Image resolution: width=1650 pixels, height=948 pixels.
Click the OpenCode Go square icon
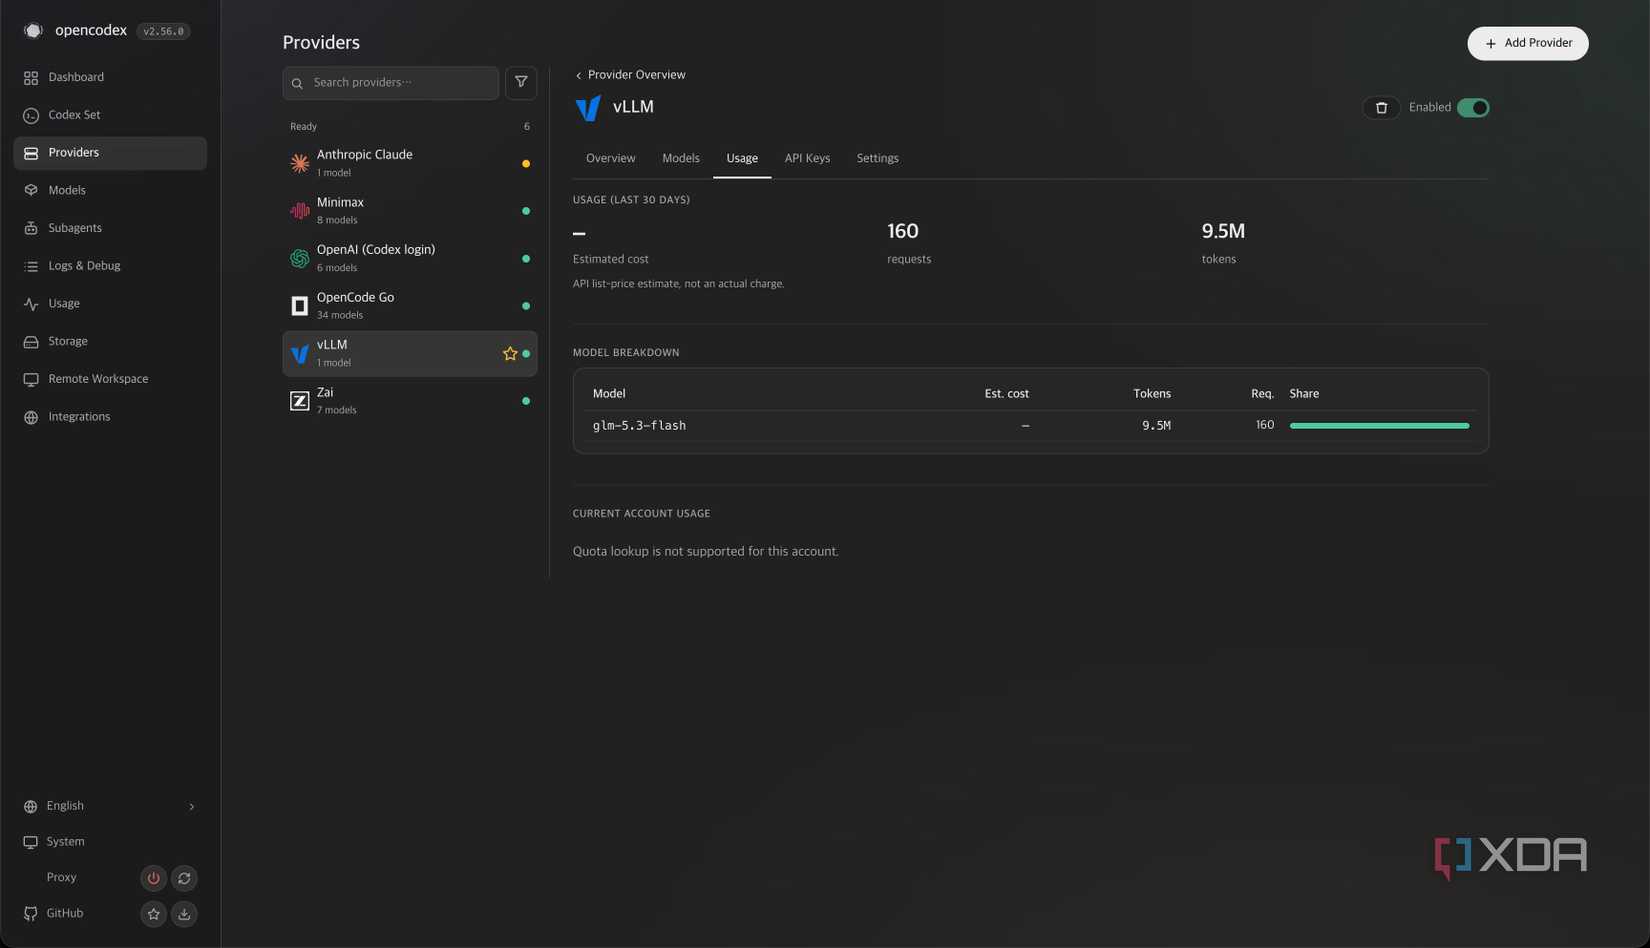(299, 306)
